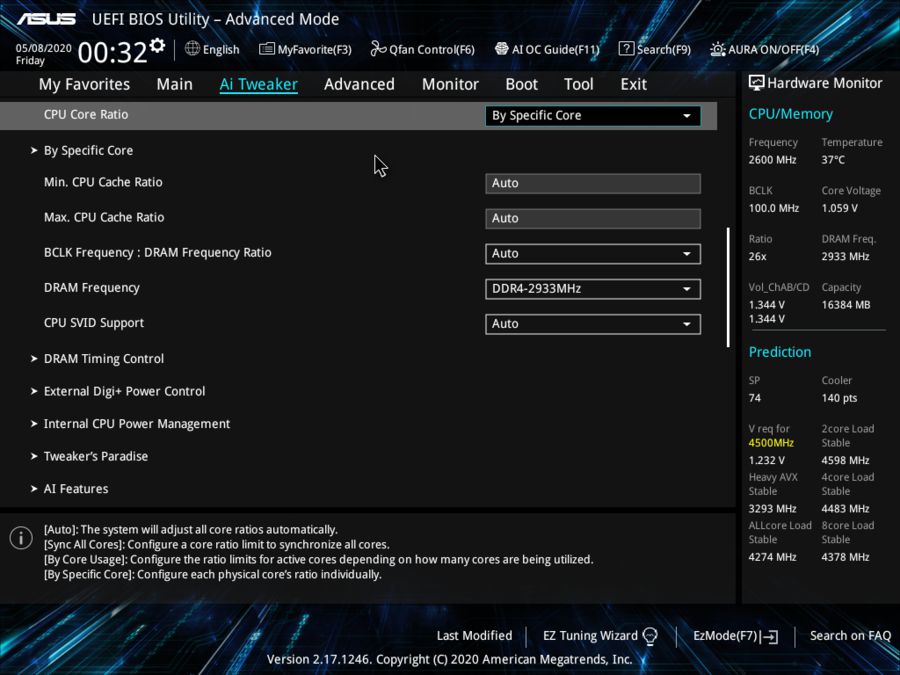
Task: Click the Search question mark icon
Action: click(626, 49)
